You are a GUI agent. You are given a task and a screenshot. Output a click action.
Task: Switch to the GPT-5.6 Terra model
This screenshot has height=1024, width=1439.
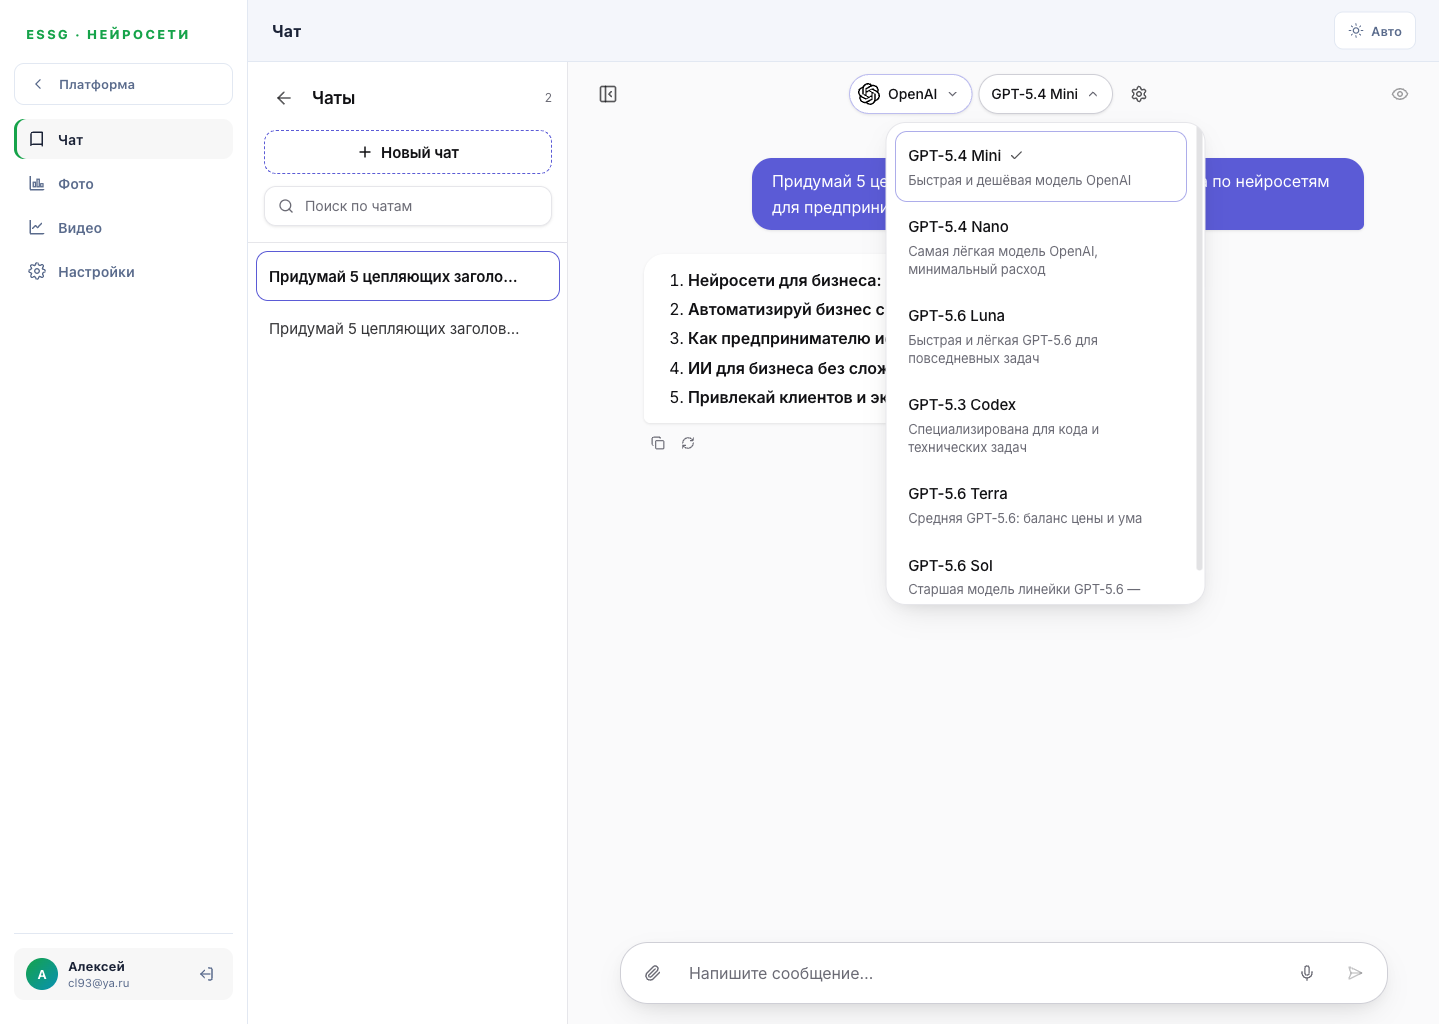(1041, 505)
